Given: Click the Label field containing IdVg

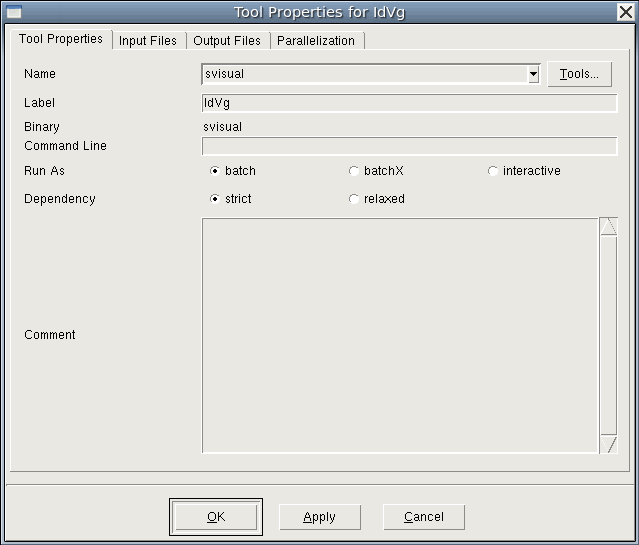Looking at the screenshot, I should 410,103.
